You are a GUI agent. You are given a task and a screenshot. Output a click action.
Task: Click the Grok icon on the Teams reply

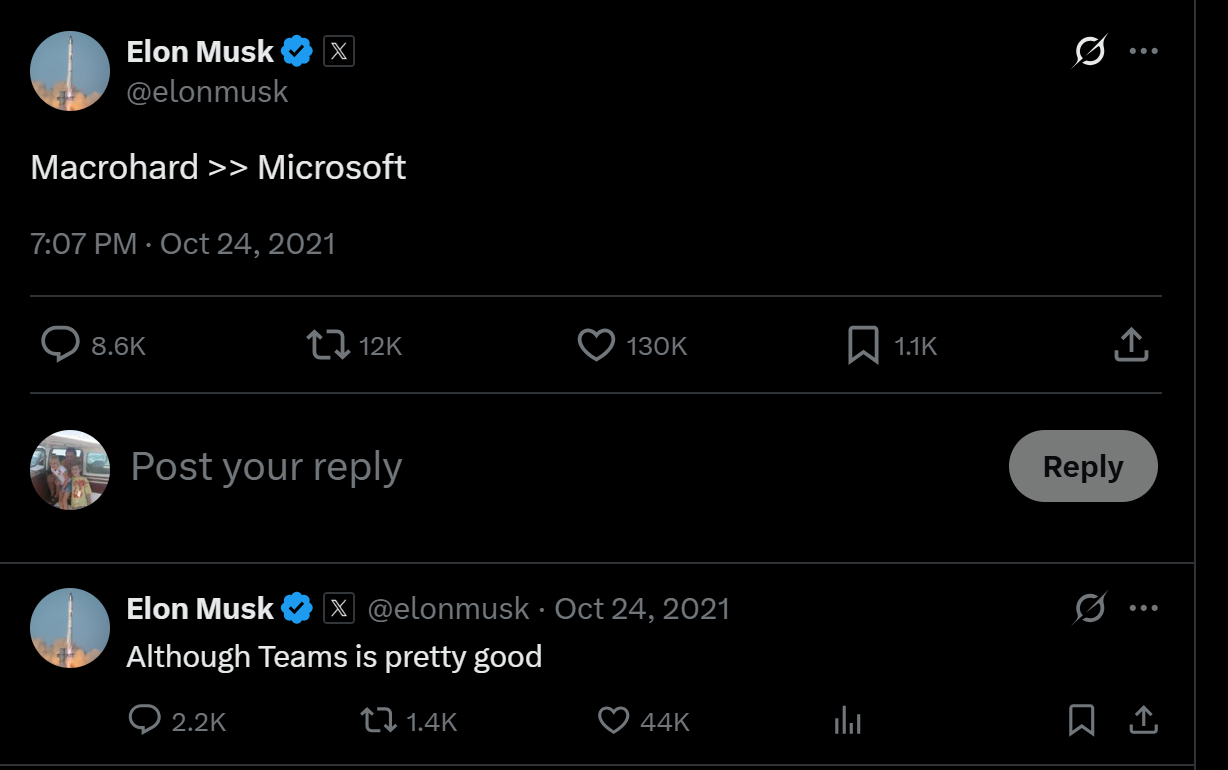coord(1090,608)
